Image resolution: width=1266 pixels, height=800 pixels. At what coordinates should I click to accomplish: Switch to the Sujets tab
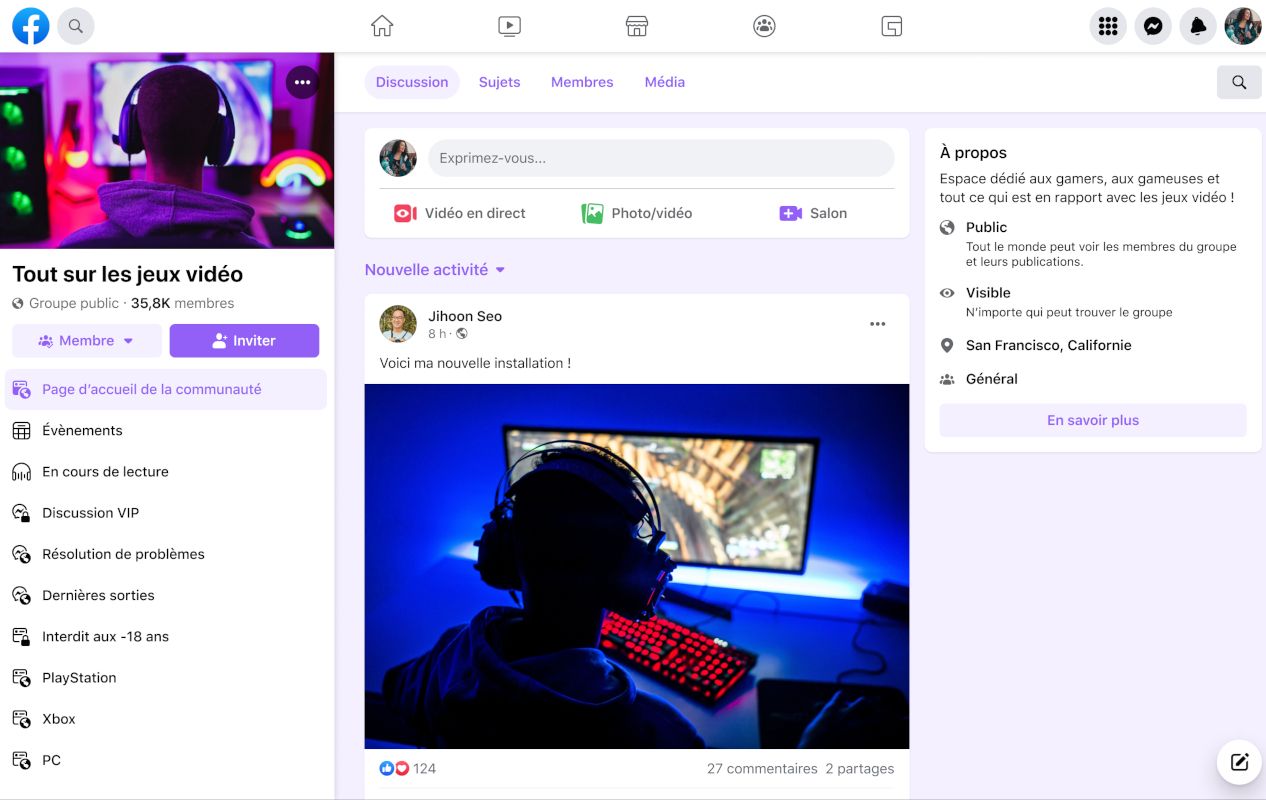pyautogui.click(x=499, y=82)
